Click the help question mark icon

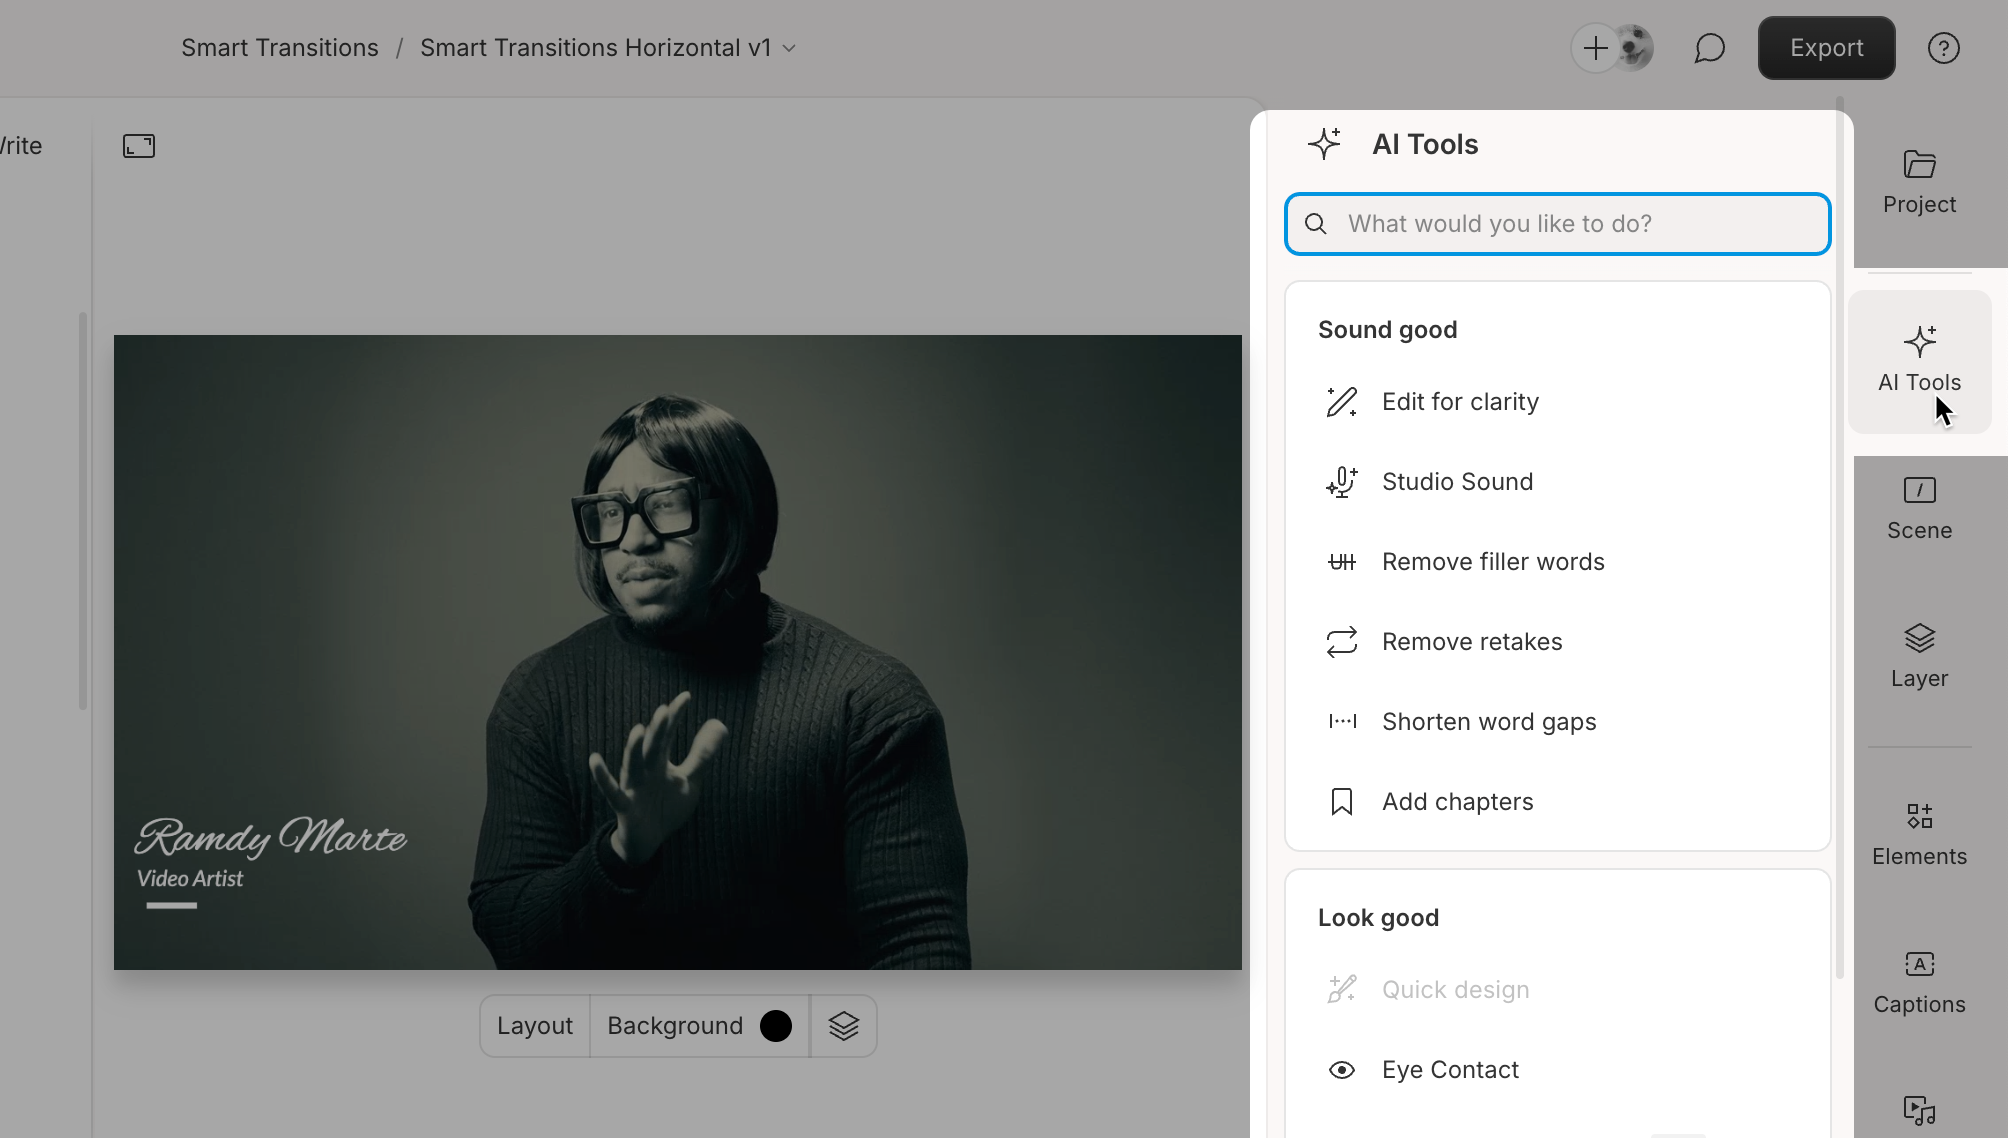(x=1943, y=48)
